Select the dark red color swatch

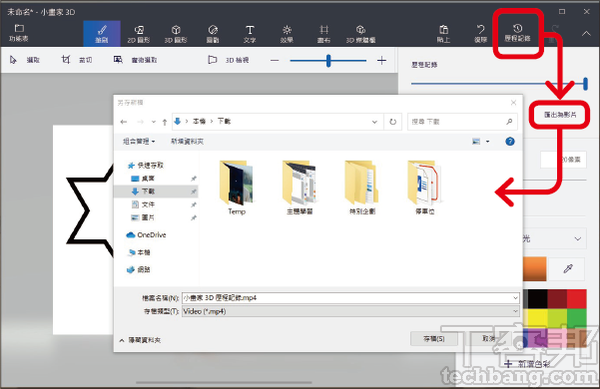tap(557, 299)
